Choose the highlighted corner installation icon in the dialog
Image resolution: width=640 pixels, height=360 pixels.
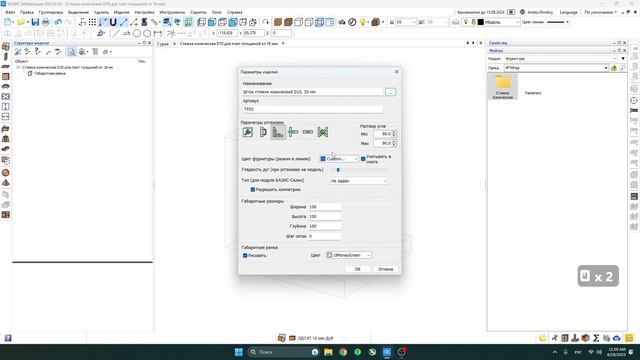pos(278,132)
